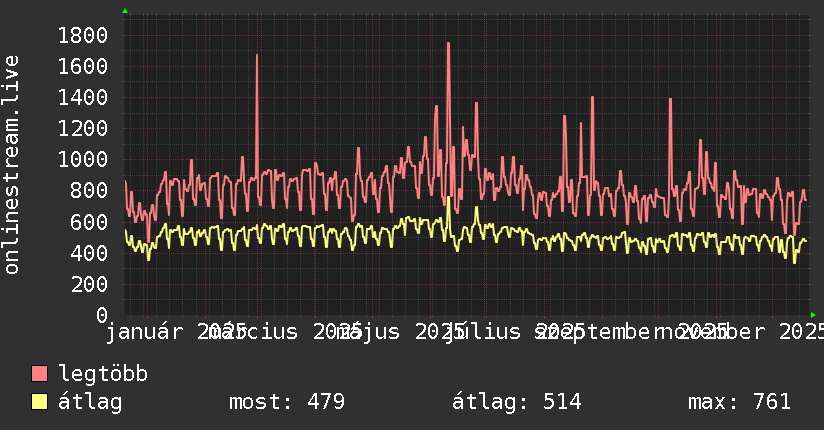Click the 1400 y-axis label

pos(83,98)
